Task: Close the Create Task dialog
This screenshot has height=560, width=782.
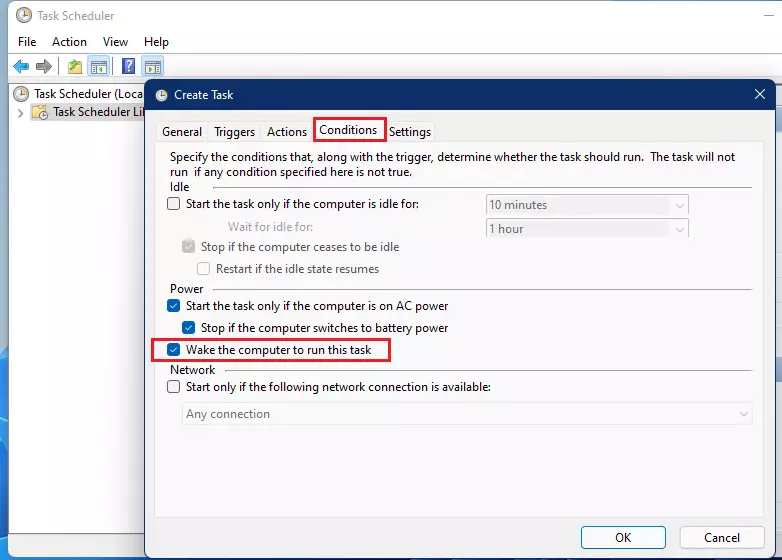Action: tap(760, 94)
